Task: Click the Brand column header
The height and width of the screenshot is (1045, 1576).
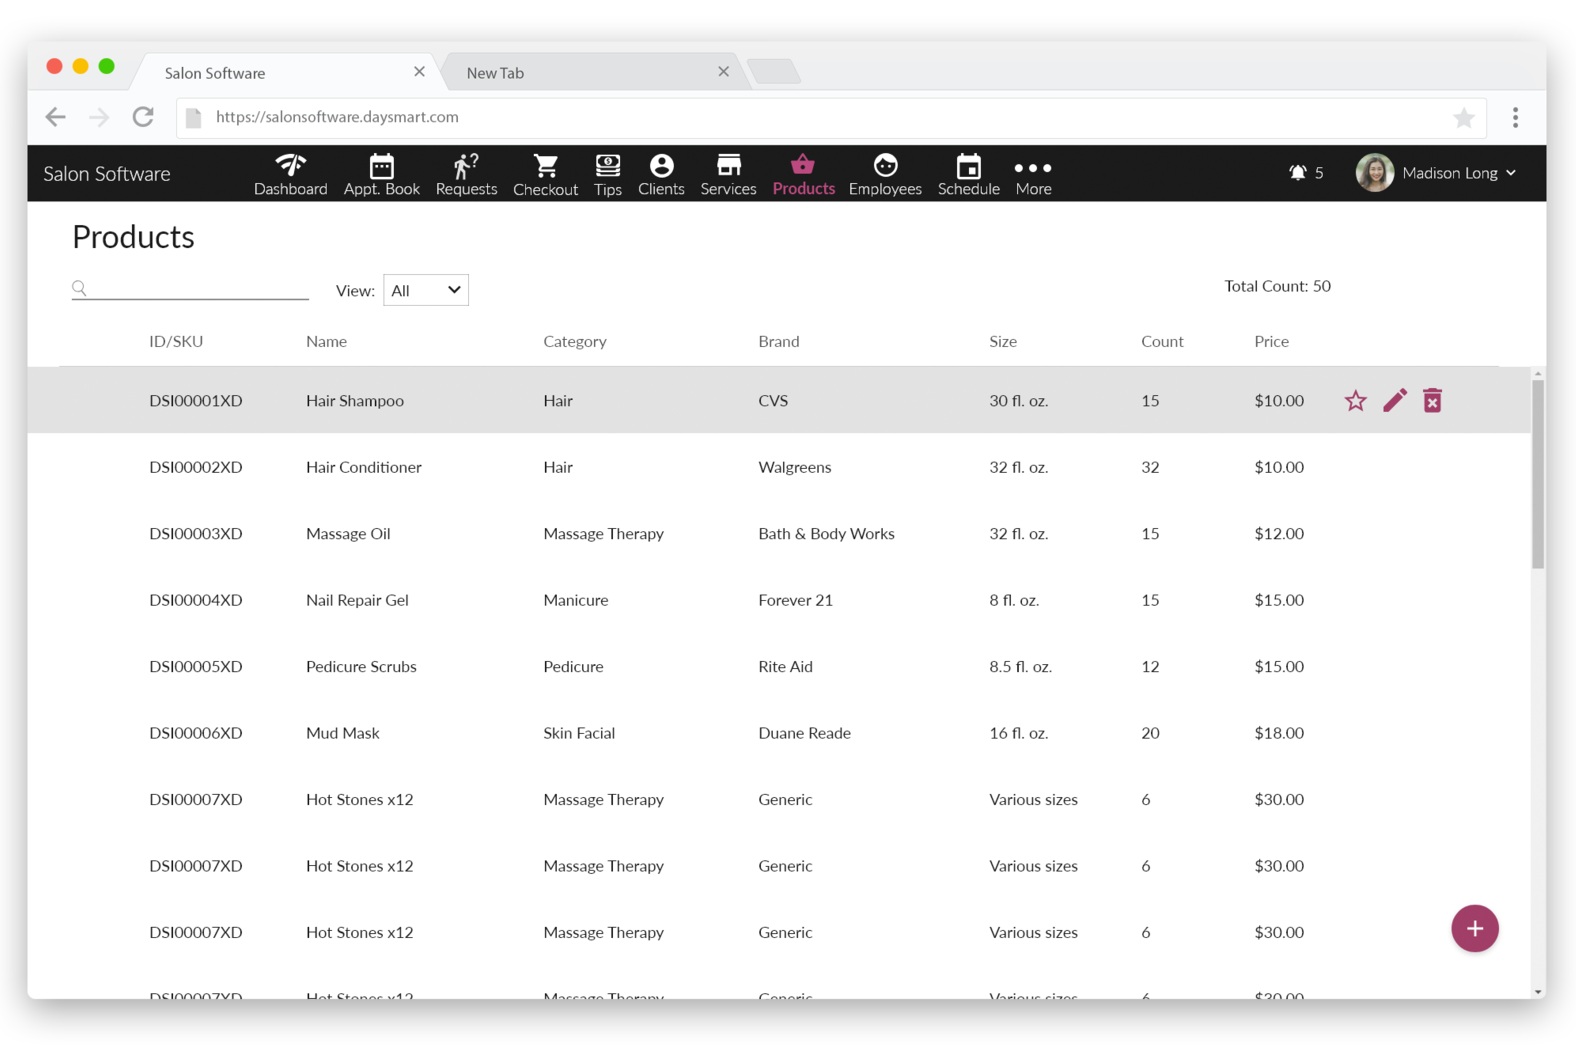Action: click(x=779, y=341)
